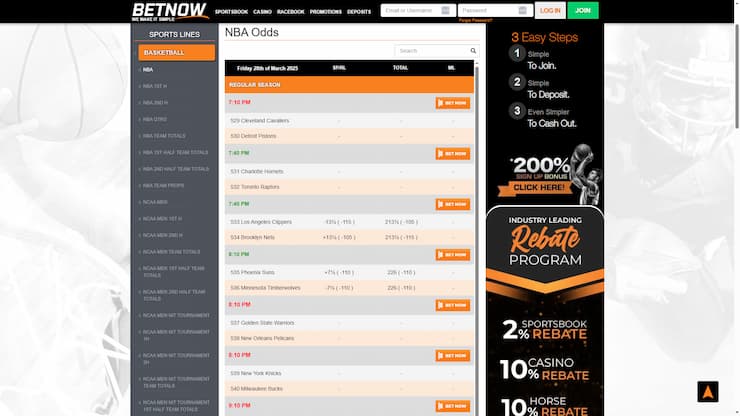Image resolution: width=740 pixels, height=416 pixels.
Task: Click Bet Now for Cavaliers vs Pistons
Action: (453, 103)
